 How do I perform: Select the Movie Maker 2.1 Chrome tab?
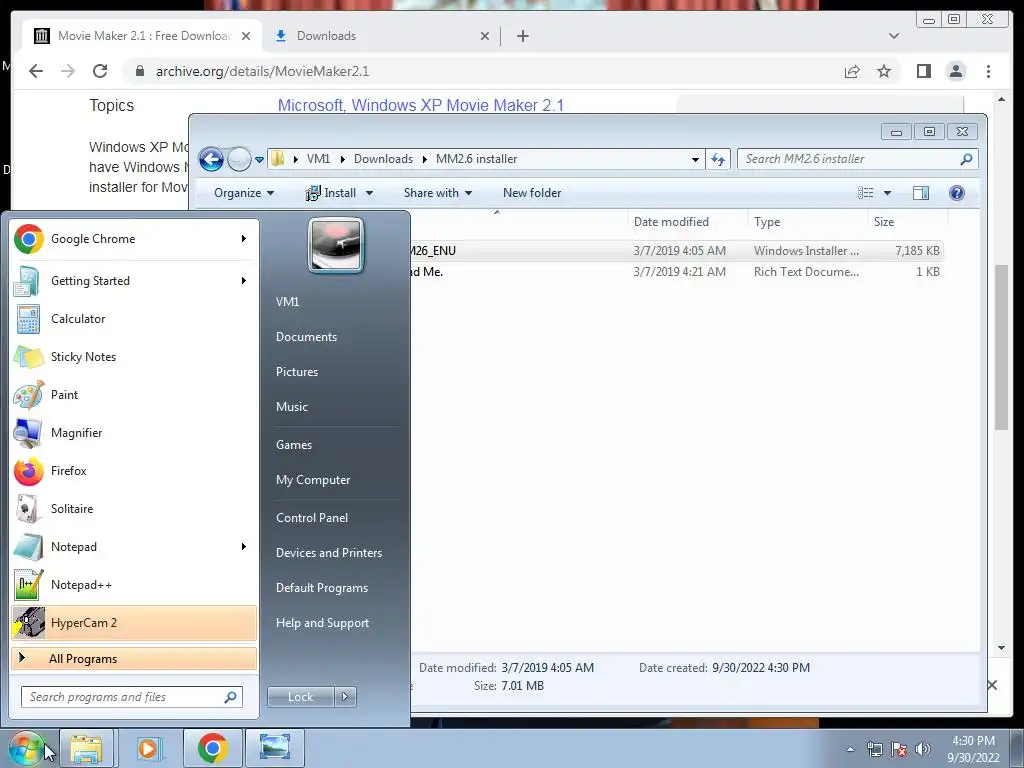pyautogui.click(x=142, y=36)
